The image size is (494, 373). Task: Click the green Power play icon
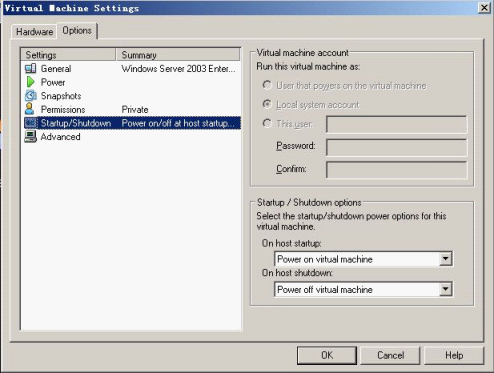coord(30,82)
